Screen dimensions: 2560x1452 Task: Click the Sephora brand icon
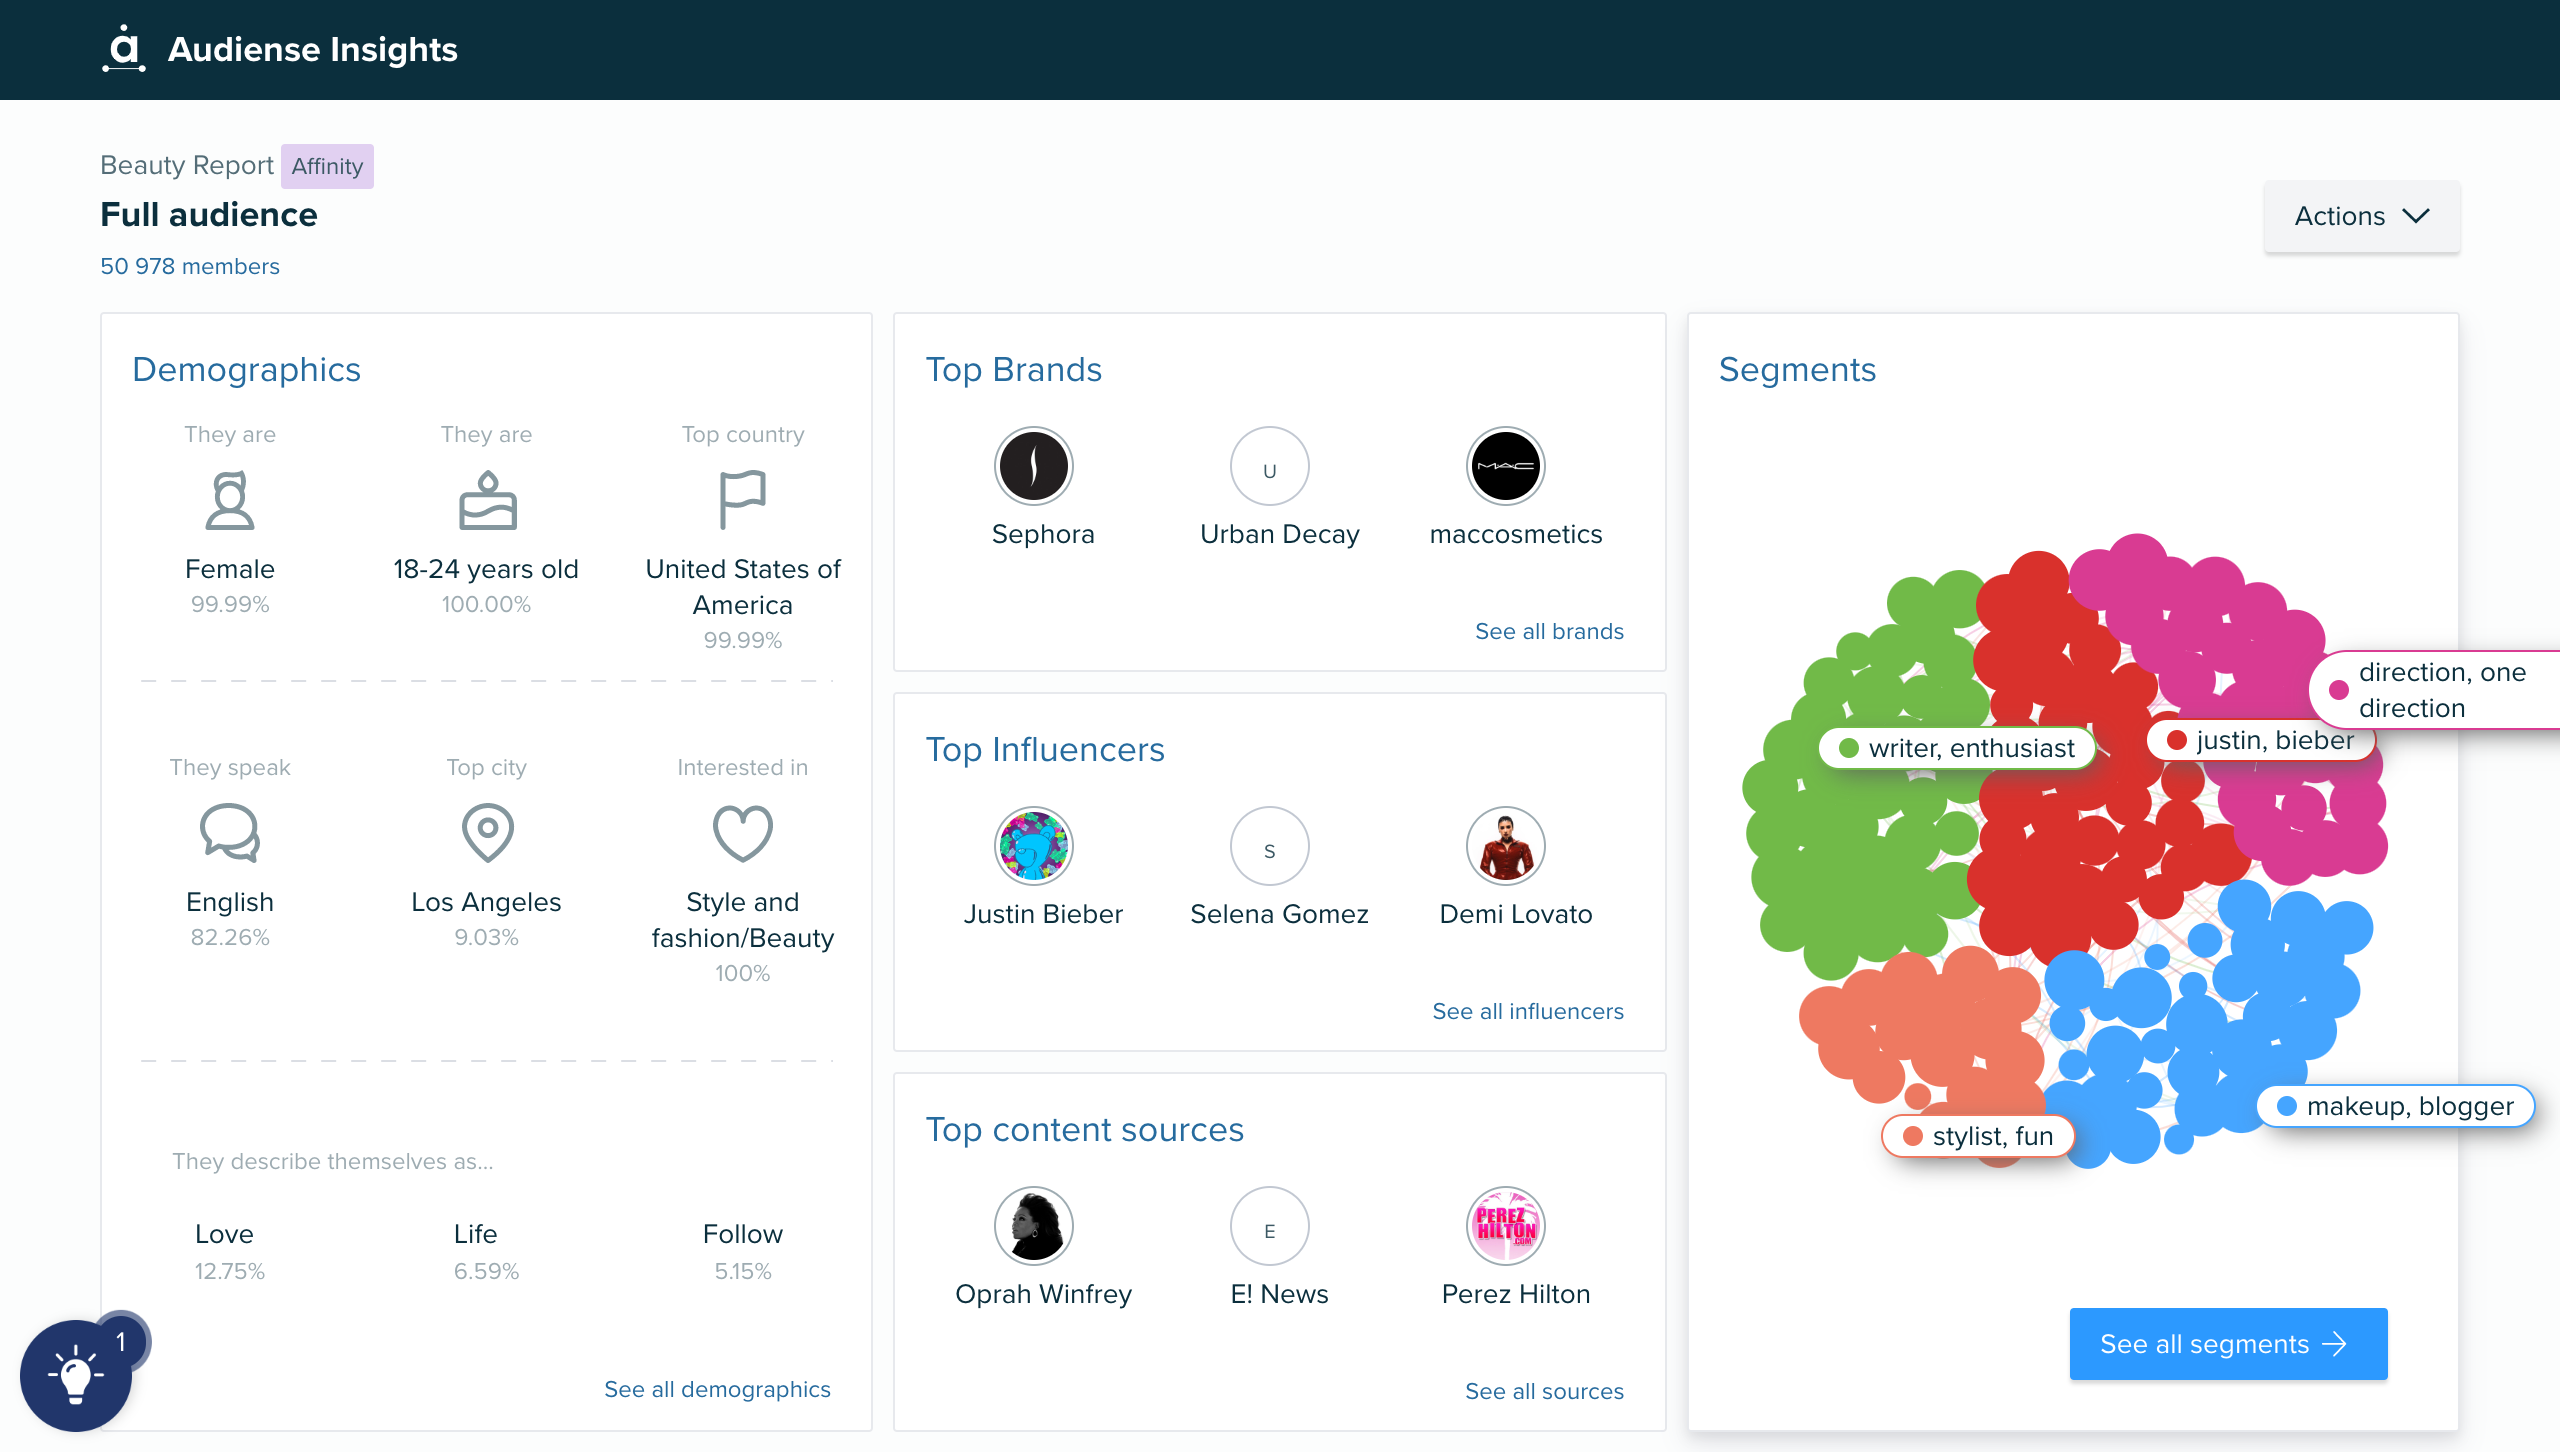1037,466
